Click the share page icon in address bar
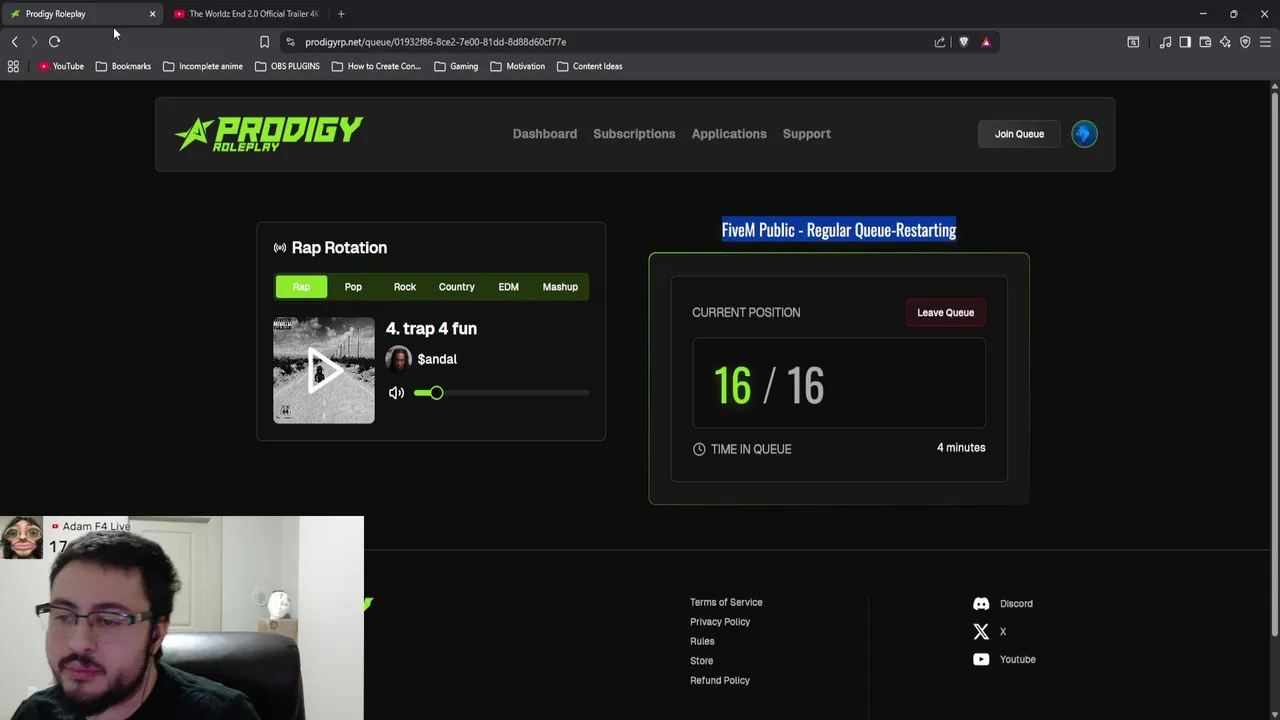This screenshot has height=720, width=1280. [x=940, y=42]
